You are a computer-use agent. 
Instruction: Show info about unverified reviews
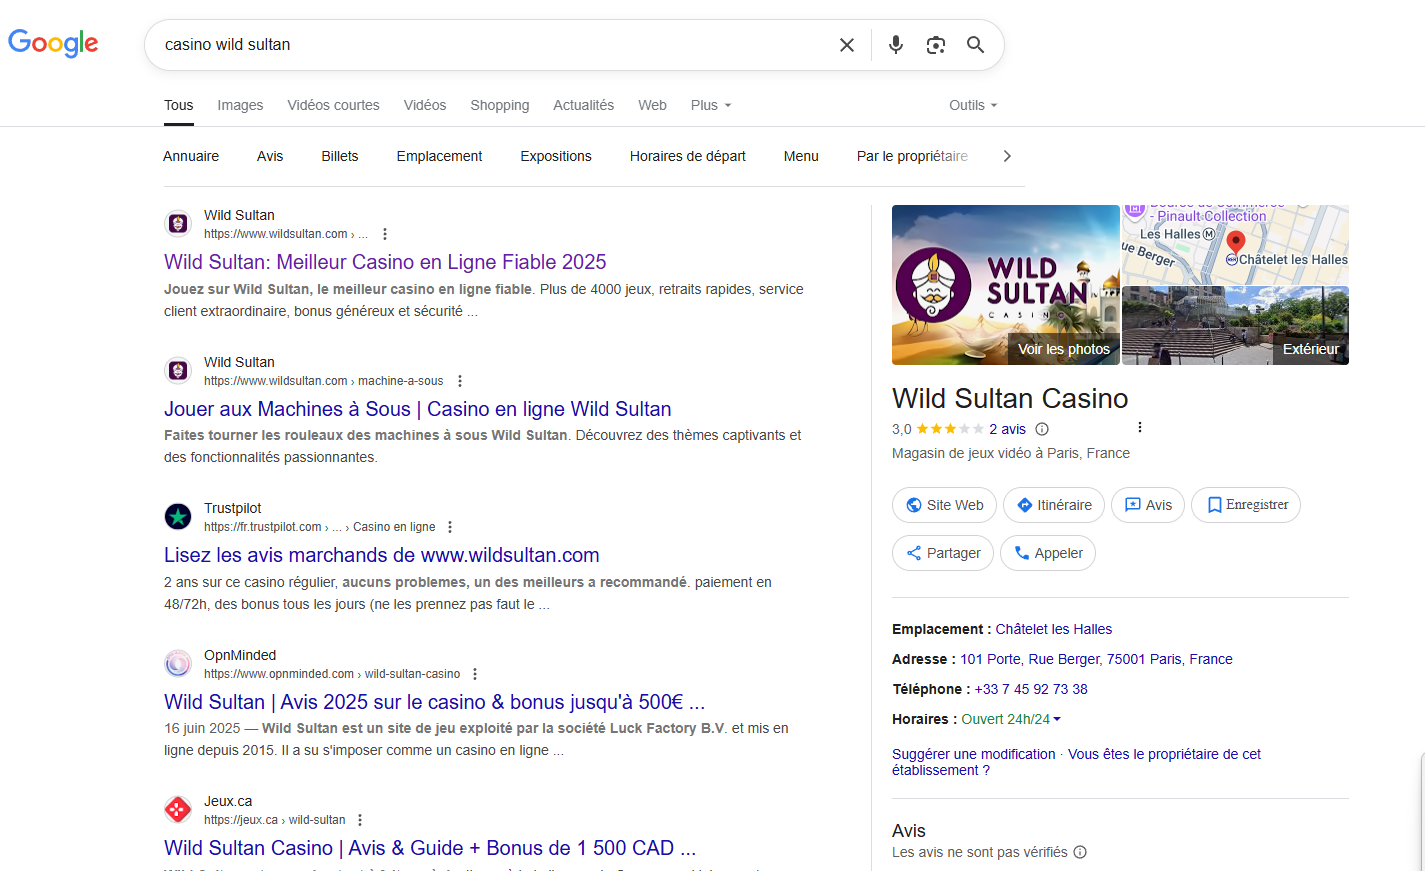[x=1080, y=852]
